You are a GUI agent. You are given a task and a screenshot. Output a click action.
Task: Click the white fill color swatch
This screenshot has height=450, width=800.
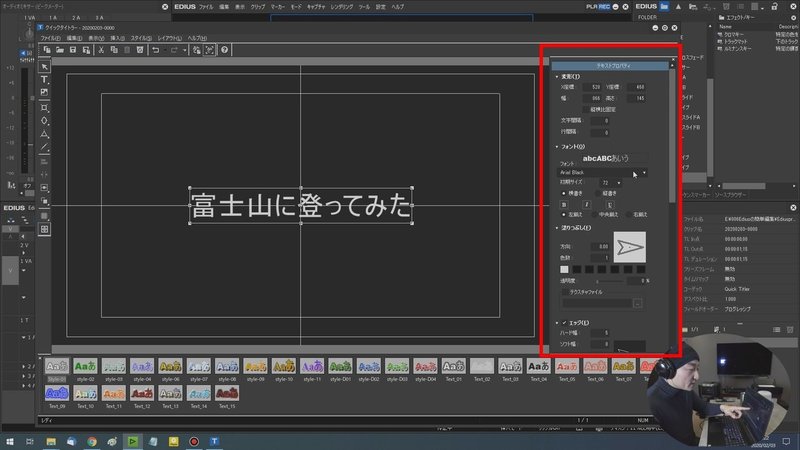(564, 269)
